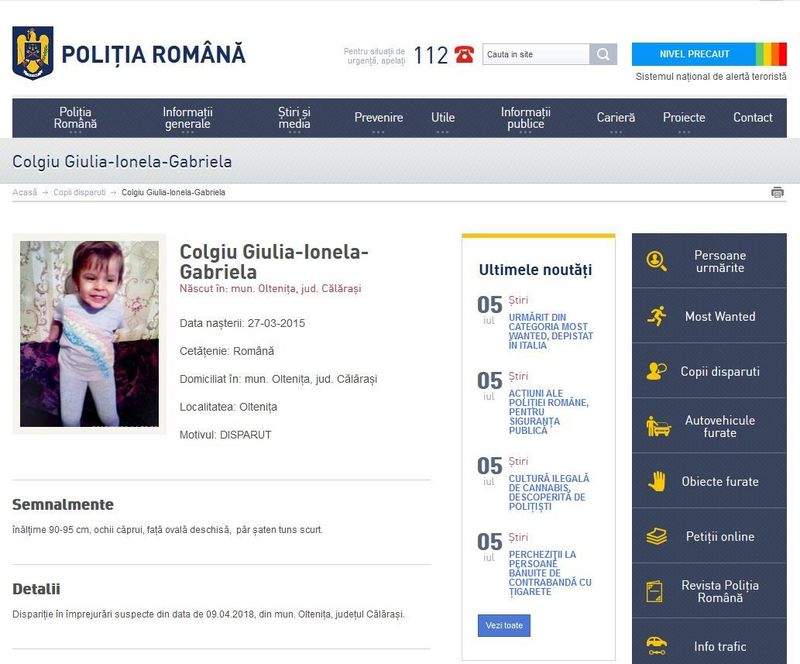
Task: Click the Info trafic car icon
Action: click(x=656, y=645)
